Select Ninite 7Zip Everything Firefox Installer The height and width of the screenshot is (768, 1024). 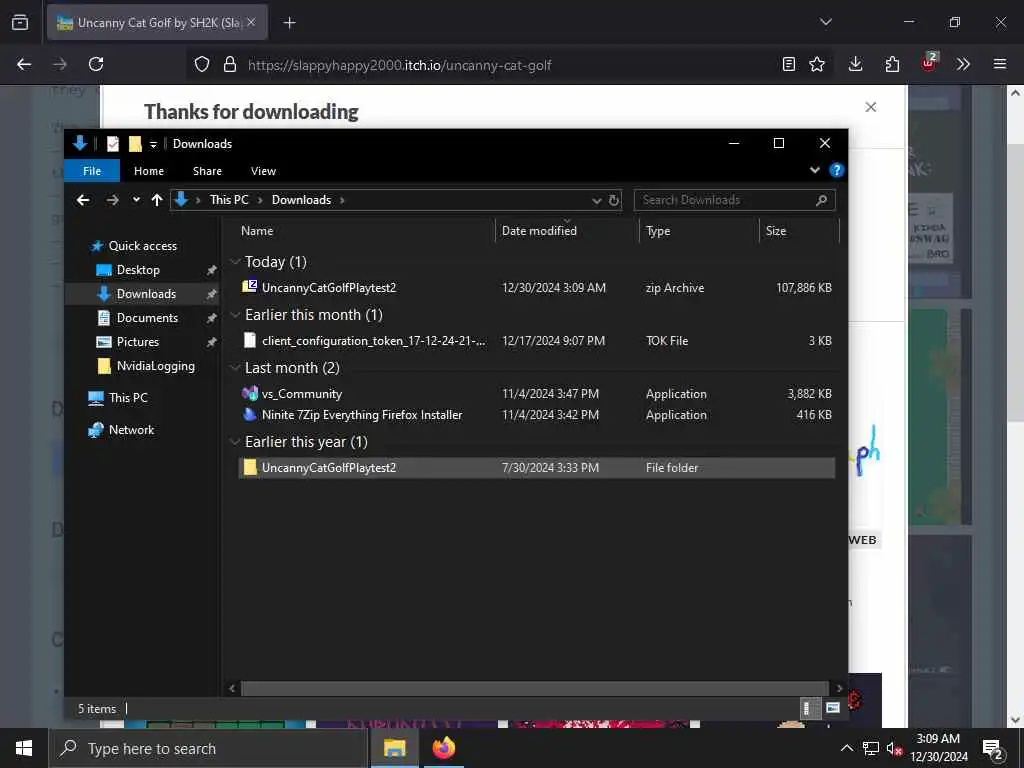coord(536,415)
